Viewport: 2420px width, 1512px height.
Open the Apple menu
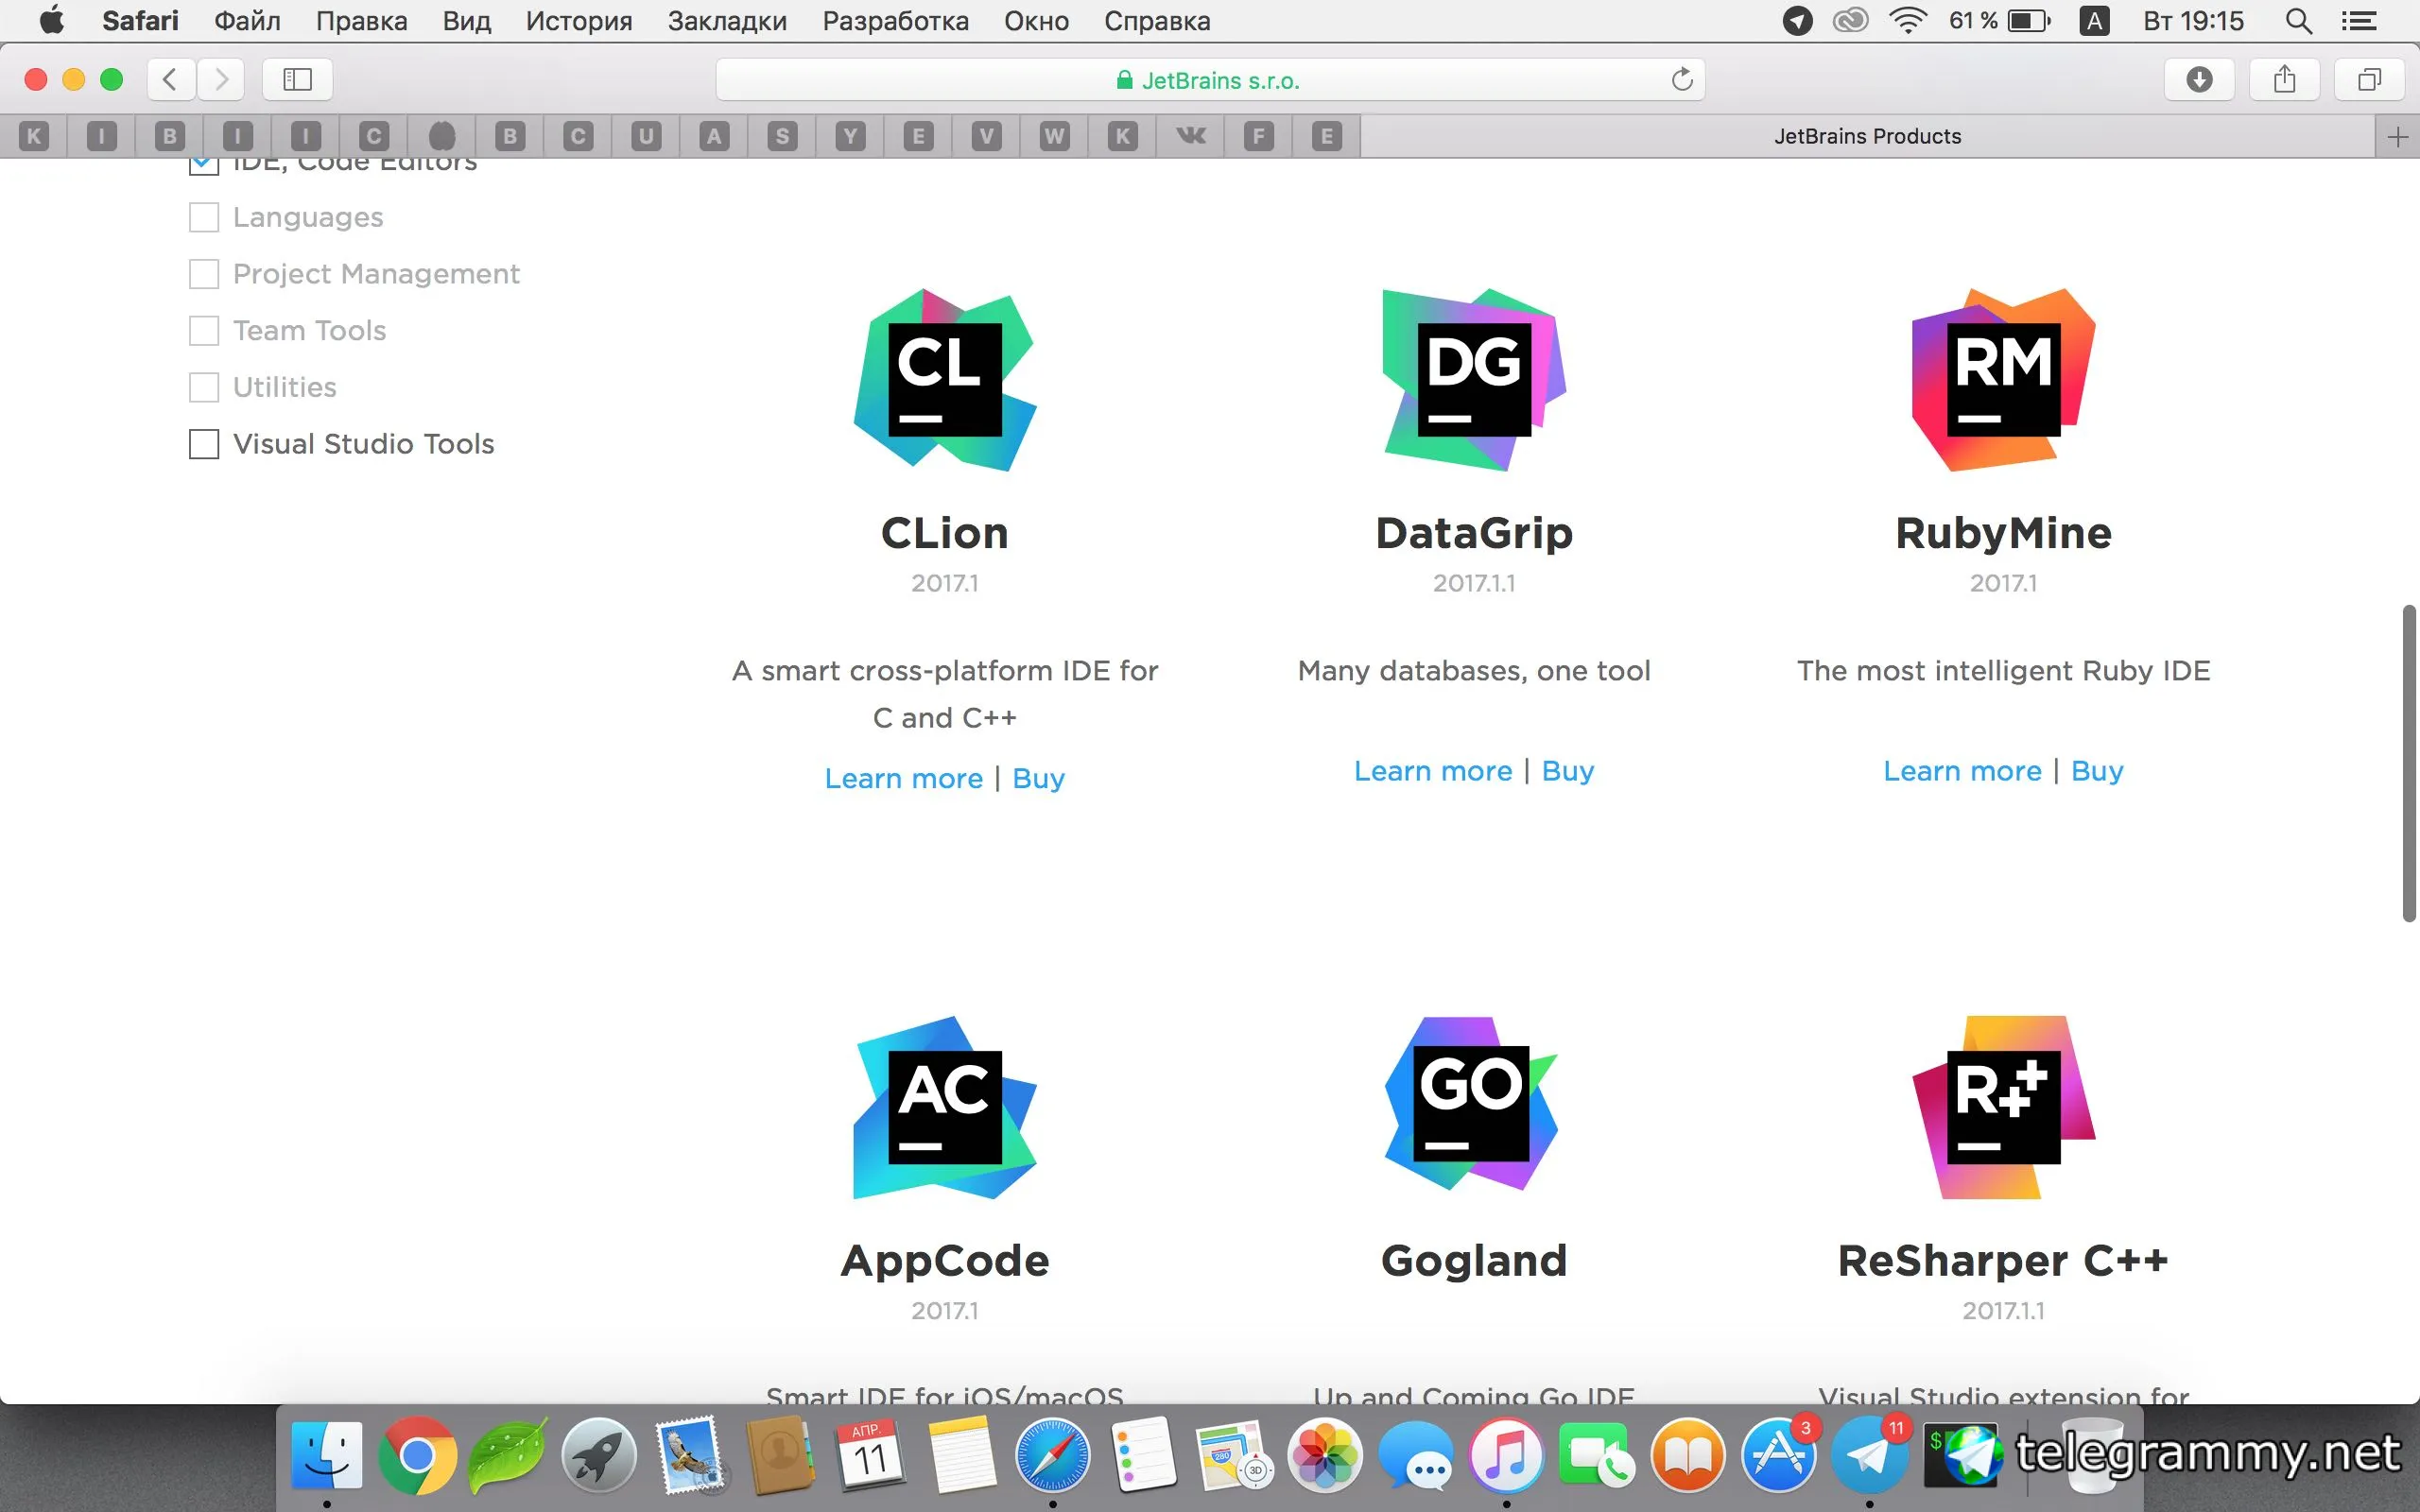[x=51, y=20]
